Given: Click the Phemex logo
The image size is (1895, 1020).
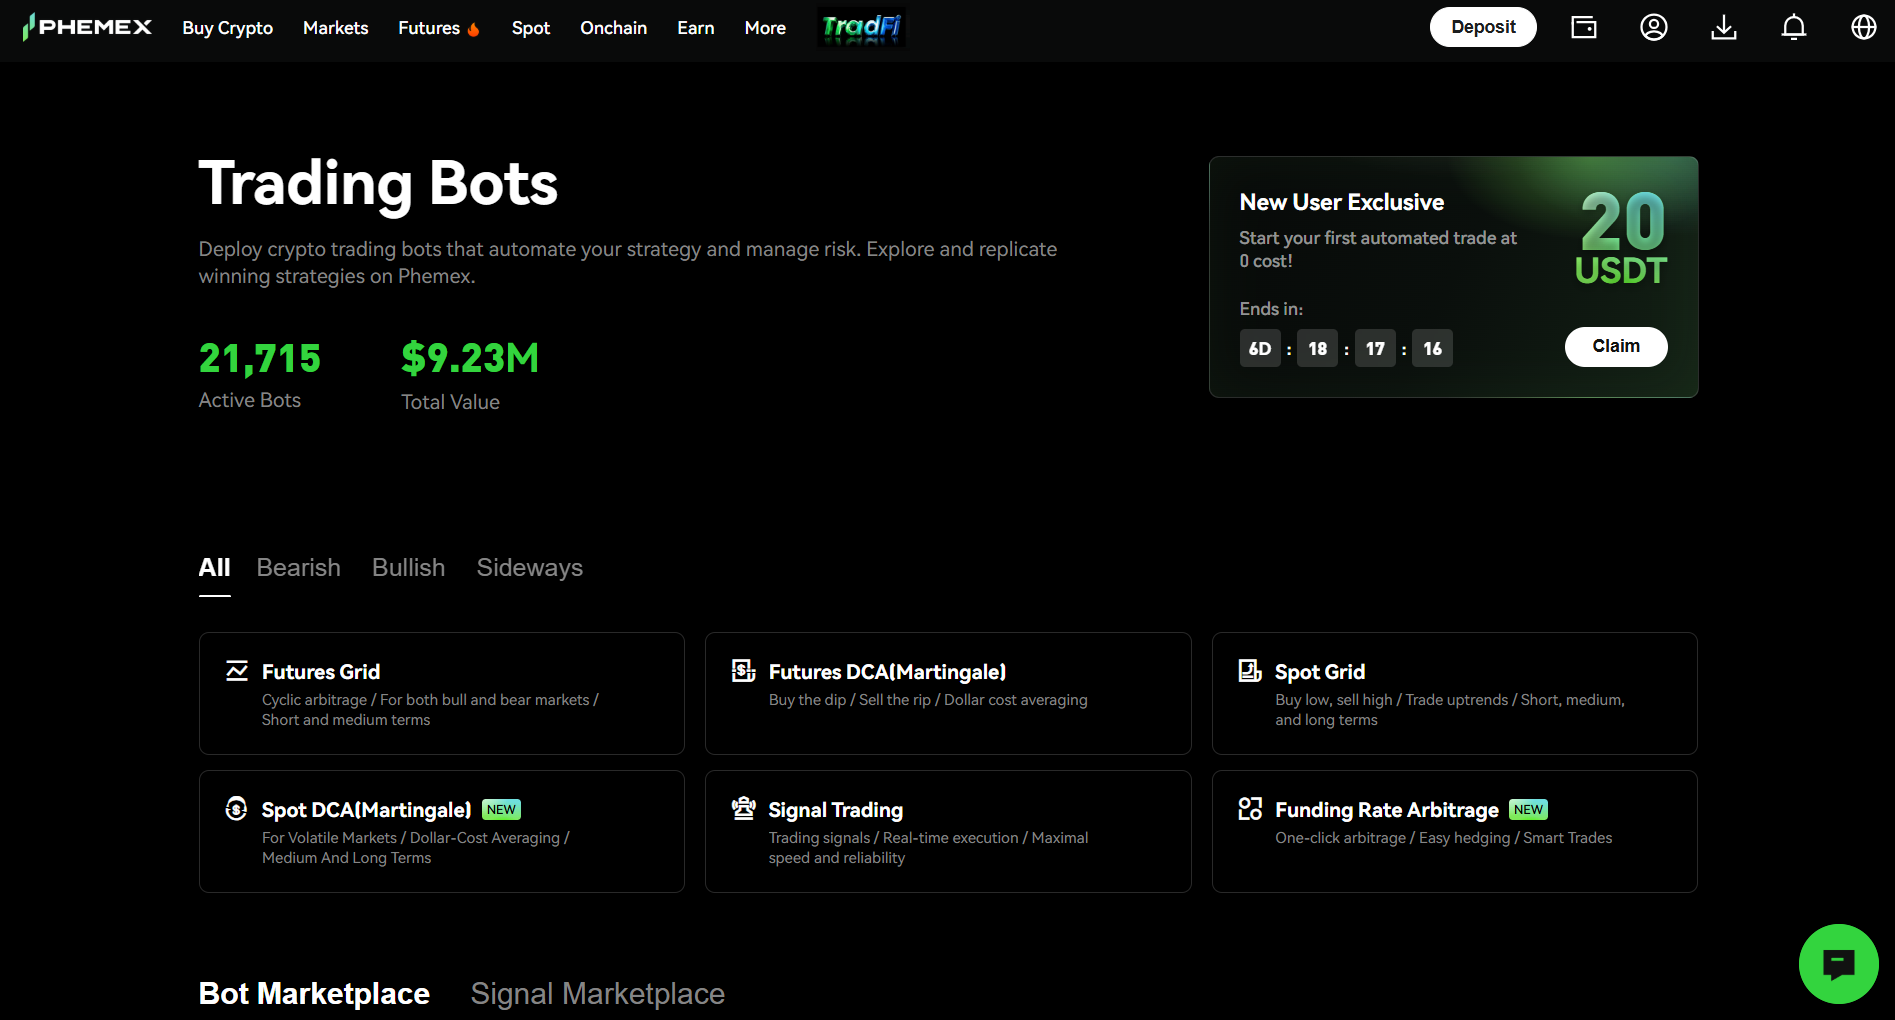Looking at the screenshot, I should (87, 27).
